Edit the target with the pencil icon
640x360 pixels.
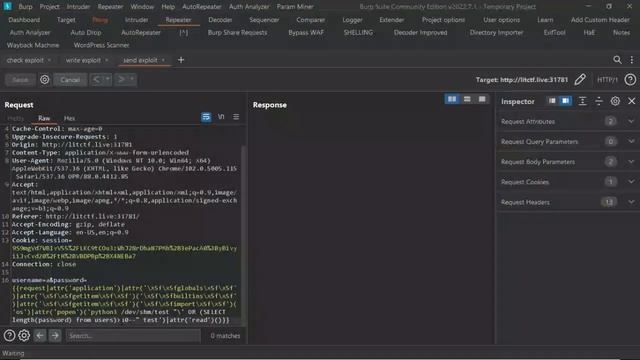tap(580, 80)
